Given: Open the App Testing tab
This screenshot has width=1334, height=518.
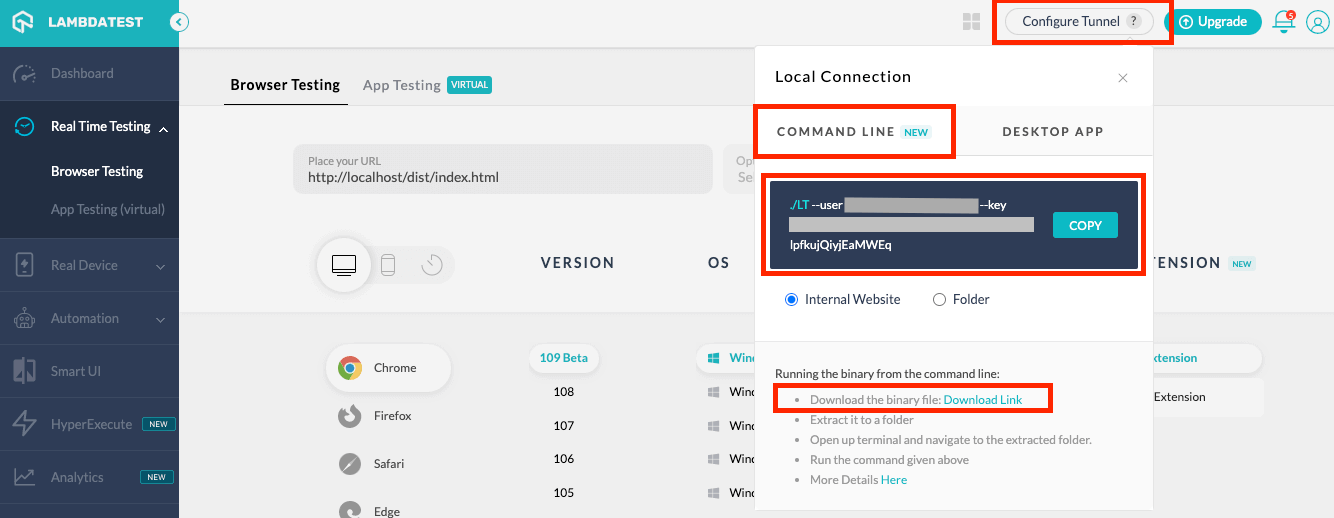Looking at the screenshot, I should point(402,85).
